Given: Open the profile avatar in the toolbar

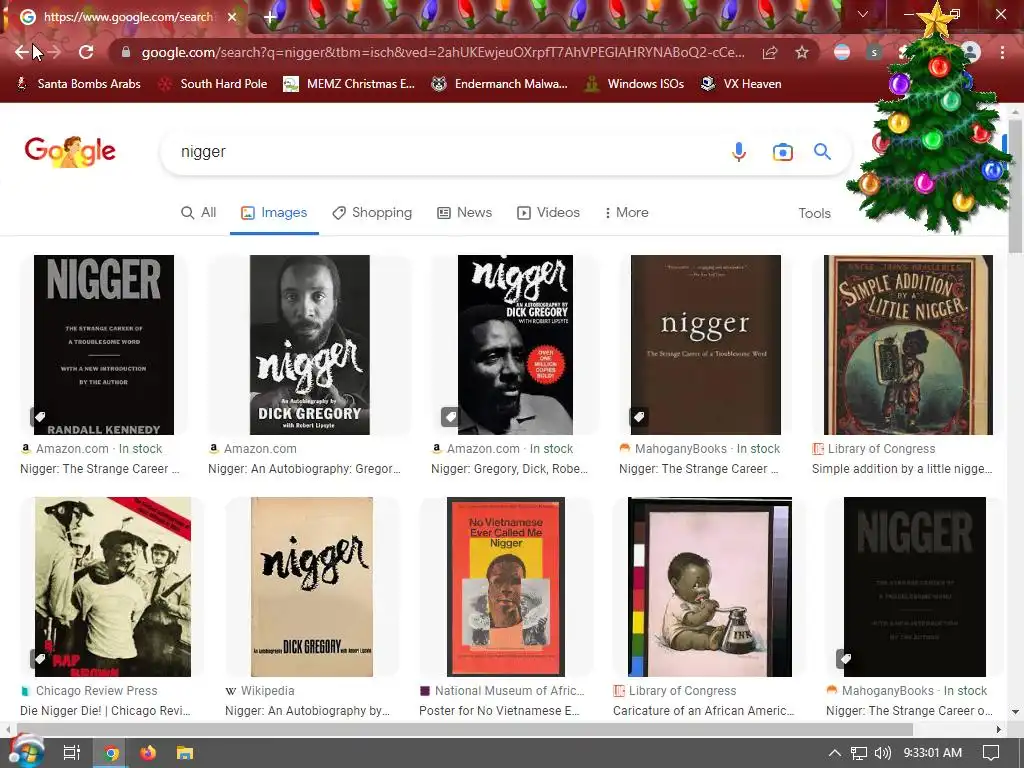Looking at the screenshot, I should click(x=972, y=52).
